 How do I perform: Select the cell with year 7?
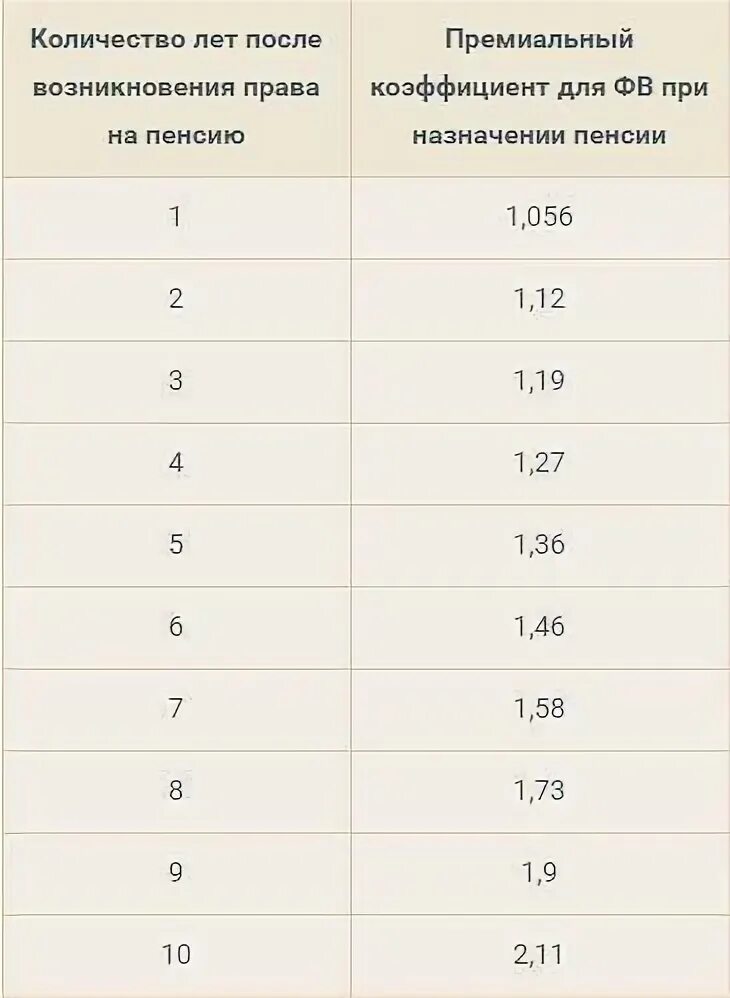[176, 708]
